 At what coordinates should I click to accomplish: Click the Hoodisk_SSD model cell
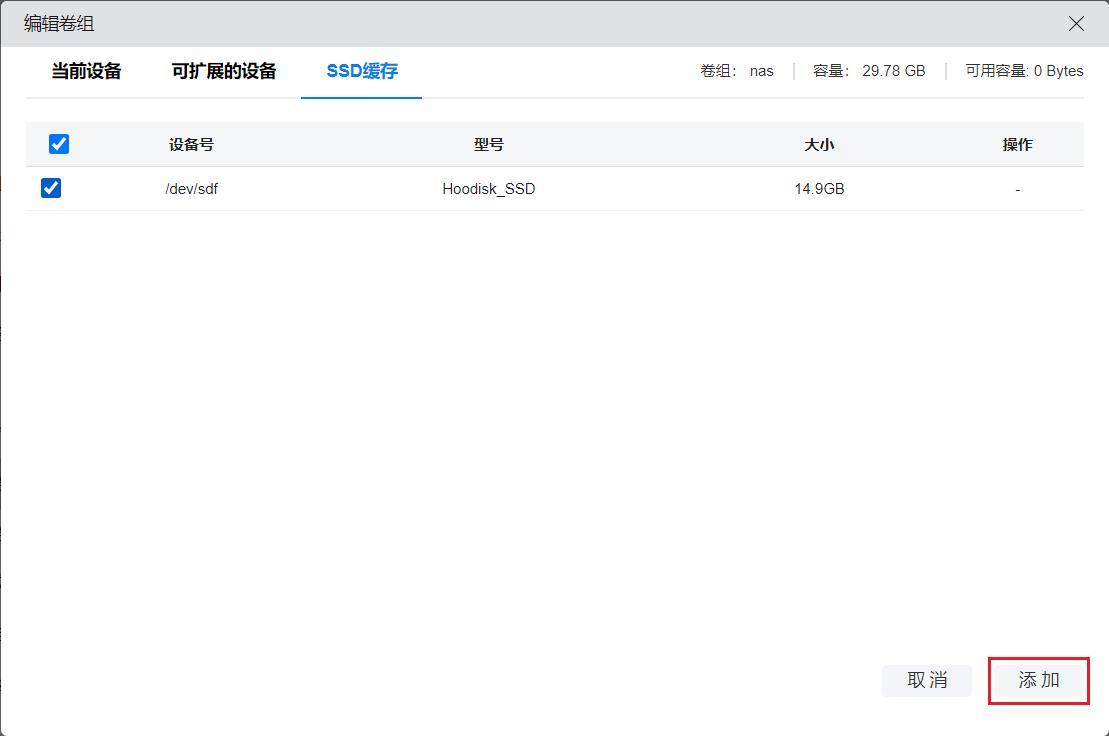[488, 188]
